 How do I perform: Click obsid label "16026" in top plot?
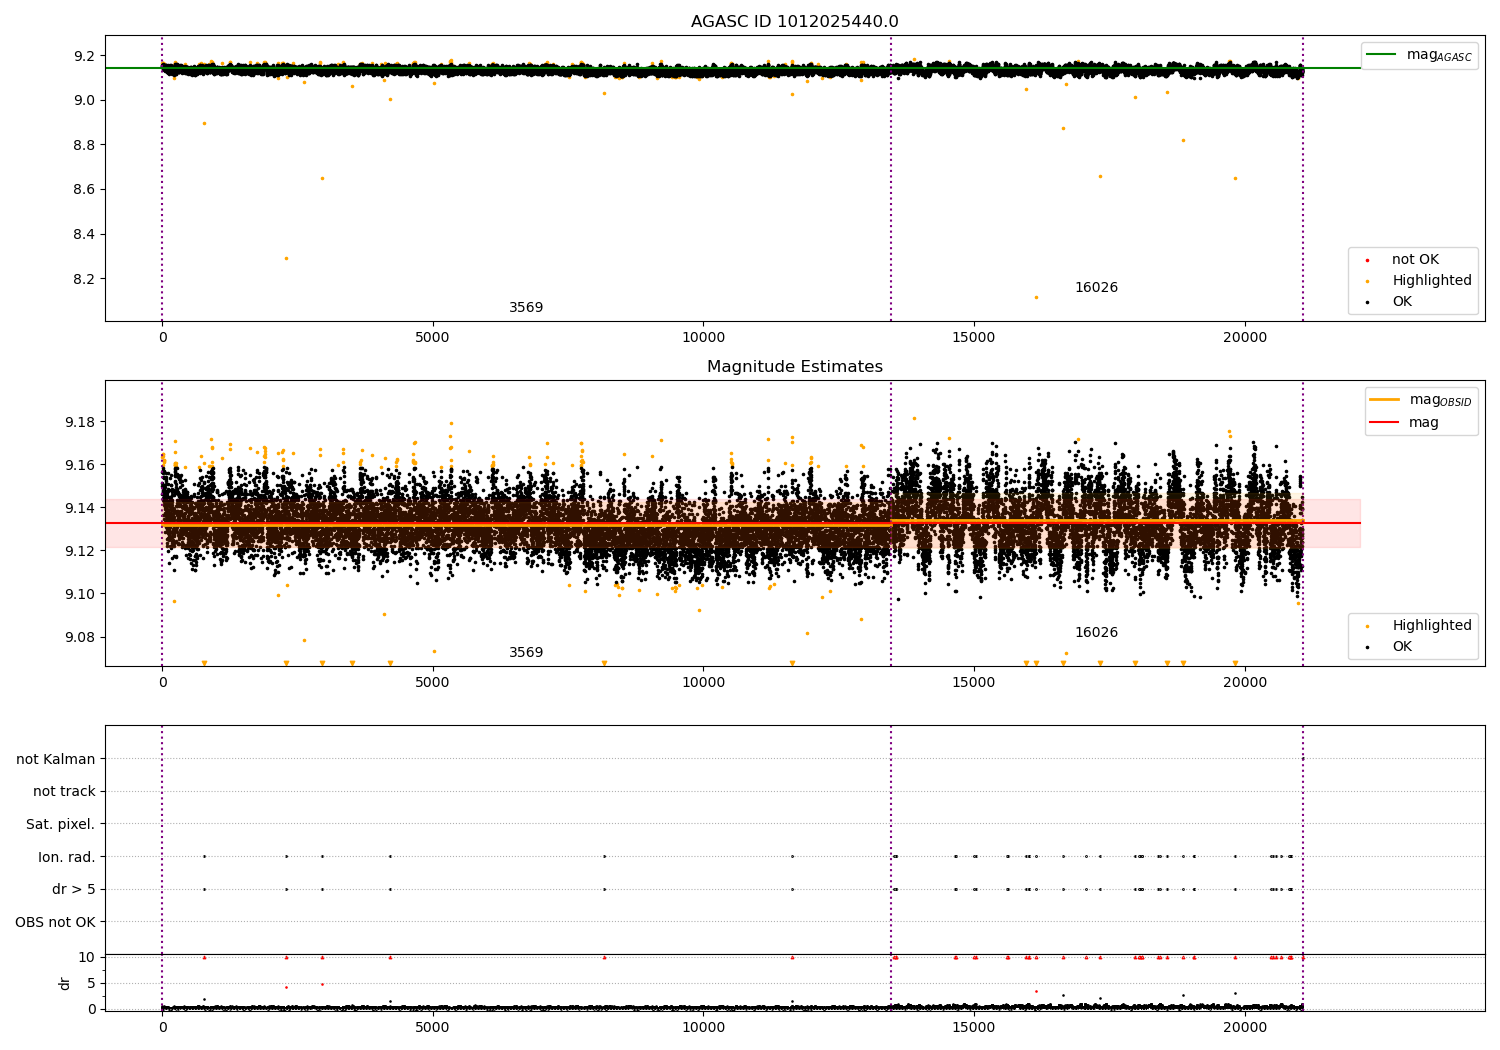point(1096,288)
